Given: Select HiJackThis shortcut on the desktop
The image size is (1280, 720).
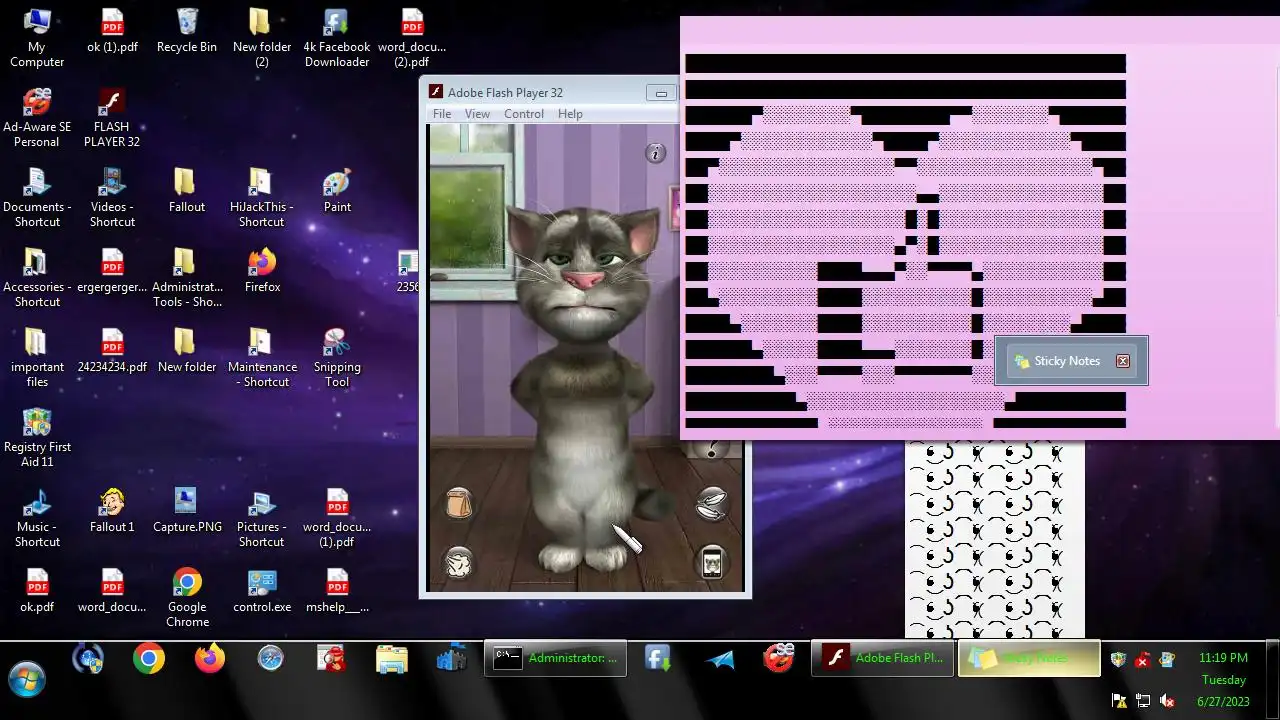Looking at the screenshot, I should pos(262,198).
